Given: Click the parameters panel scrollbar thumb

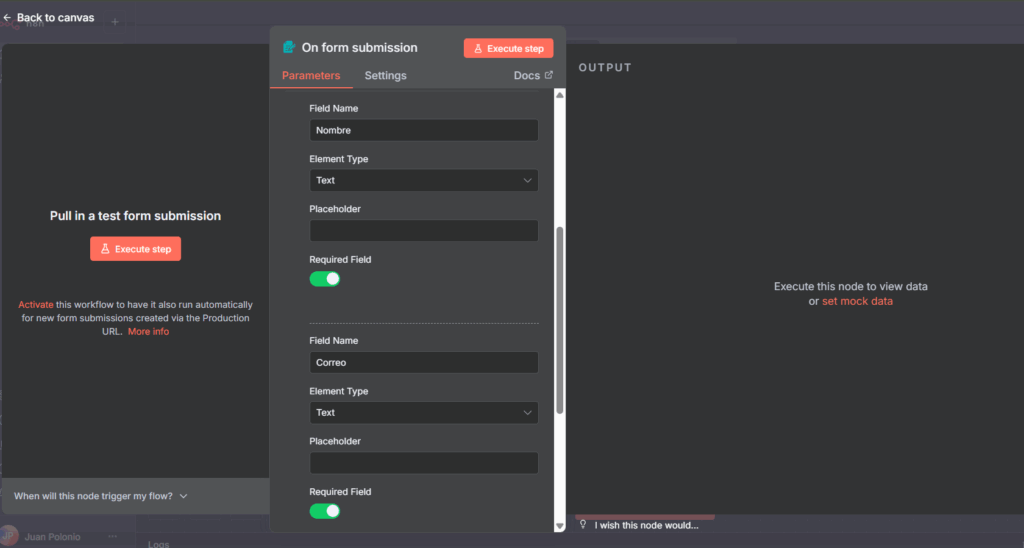Looking at the screenshot, I should point(559,320).
